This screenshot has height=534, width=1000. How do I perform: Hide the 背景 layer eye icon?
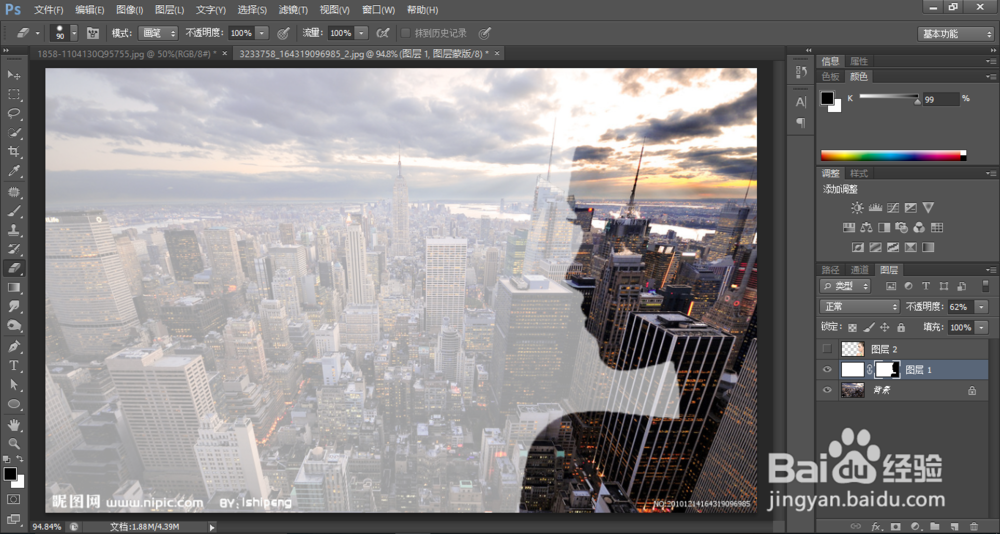click(827, 390)
